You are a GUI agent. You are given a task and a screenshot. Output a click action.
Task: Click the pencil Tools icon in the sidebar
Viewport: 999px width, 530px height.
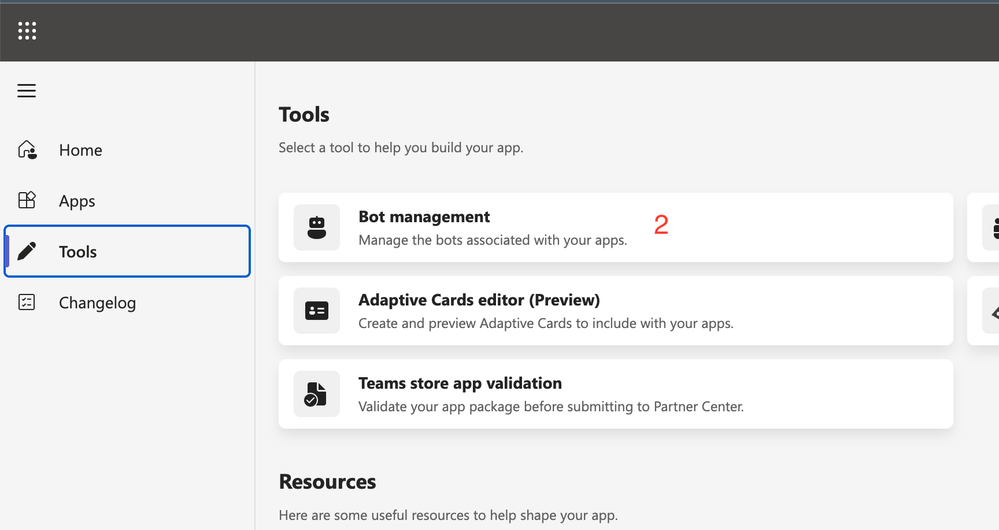click(x=27, y=251)
